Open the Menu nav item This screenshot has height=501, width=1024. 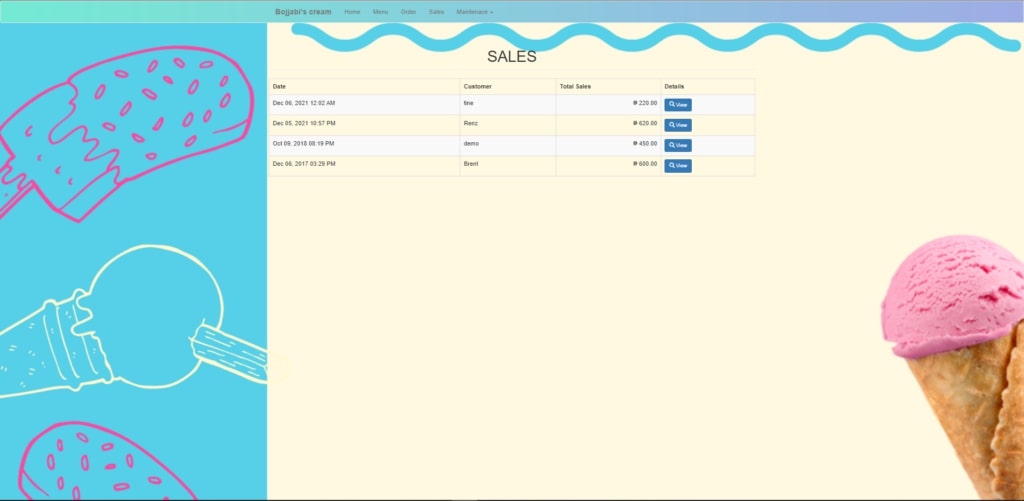point(380,12)
